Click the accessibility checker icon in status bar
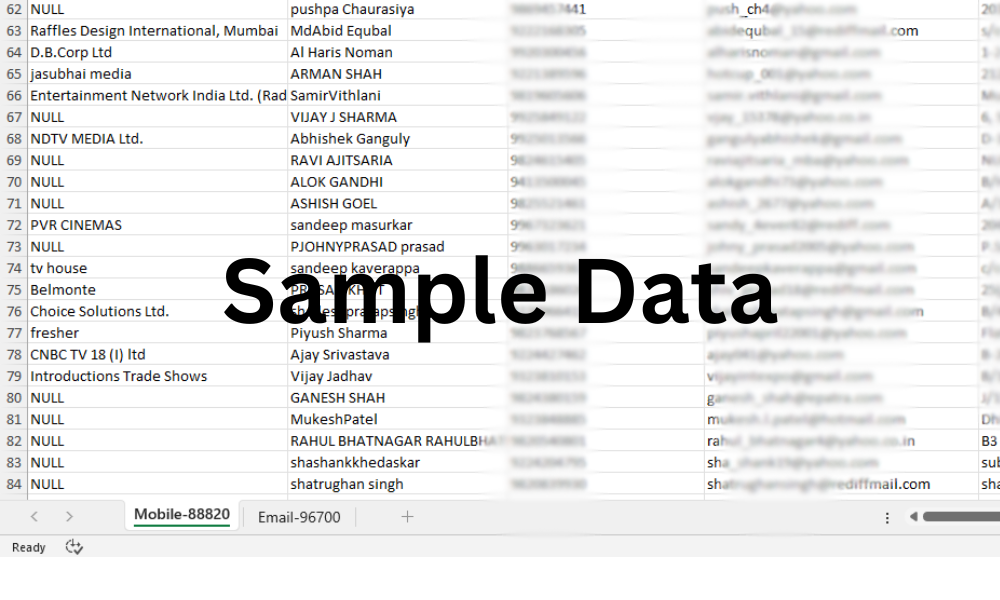Image resolution: width=1000 pixels, height=600 pixels. click(x=74, y=547)
